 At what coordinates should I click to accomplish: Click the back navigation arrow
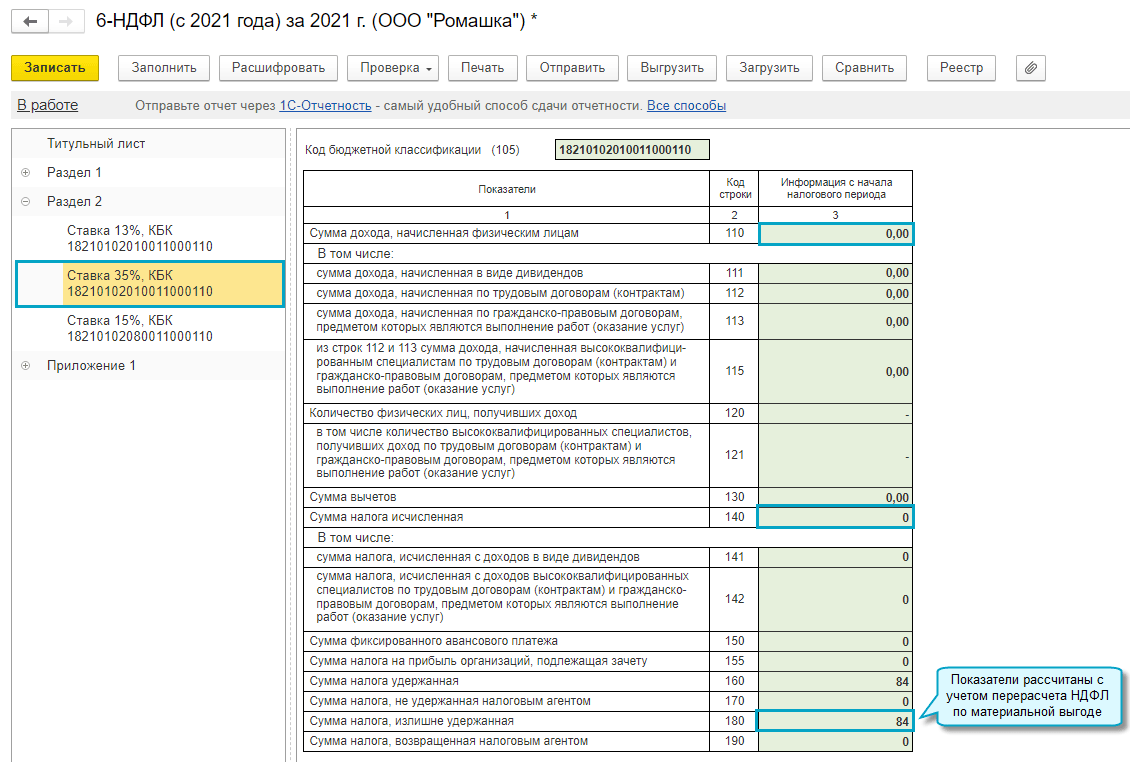tap(30, 22)
